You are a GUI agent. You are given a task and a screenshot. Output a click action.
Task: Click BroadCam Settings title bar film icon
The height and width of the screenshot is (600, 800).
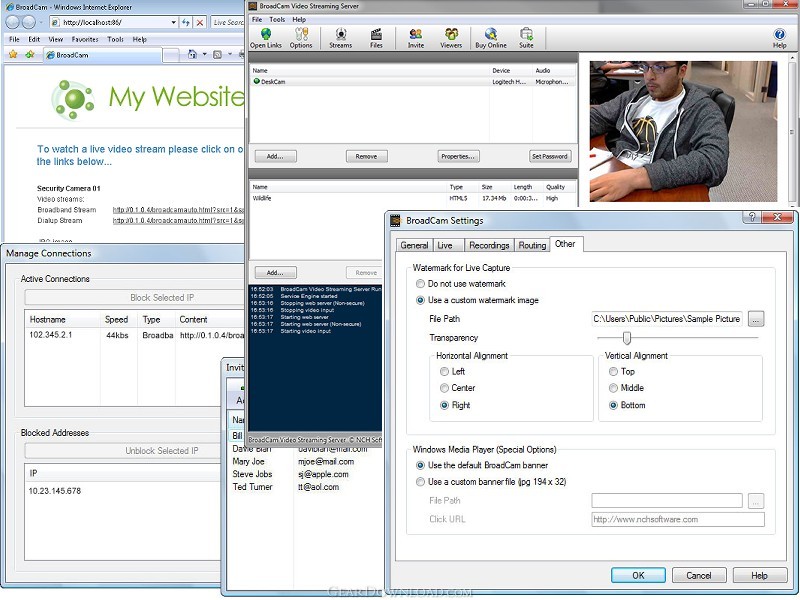[x=395, y=220]
